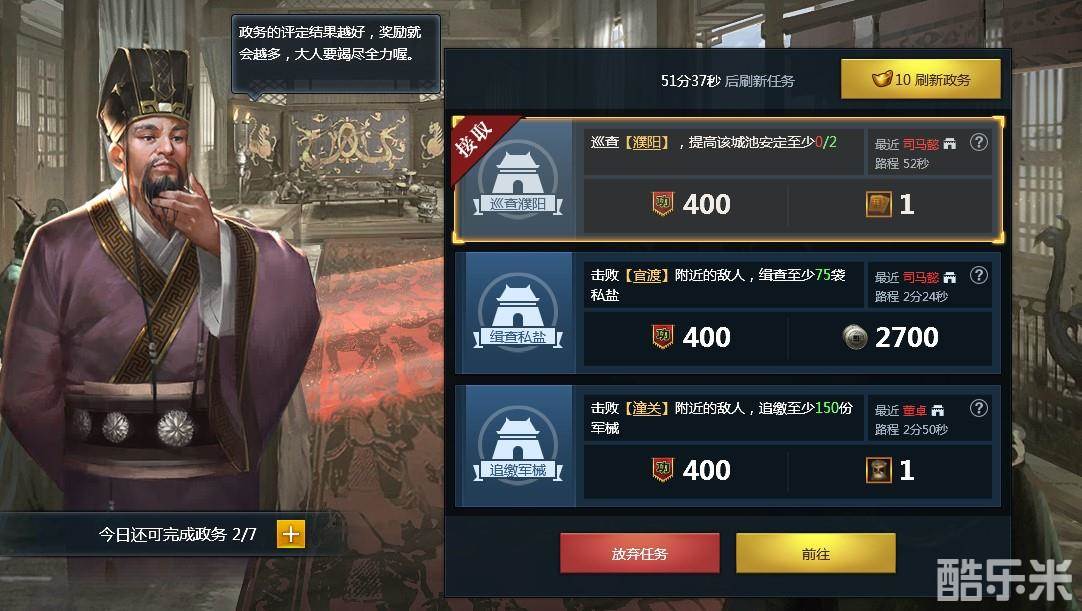
Task: Open the 【潼关】 location link
Action: (647, 408)
